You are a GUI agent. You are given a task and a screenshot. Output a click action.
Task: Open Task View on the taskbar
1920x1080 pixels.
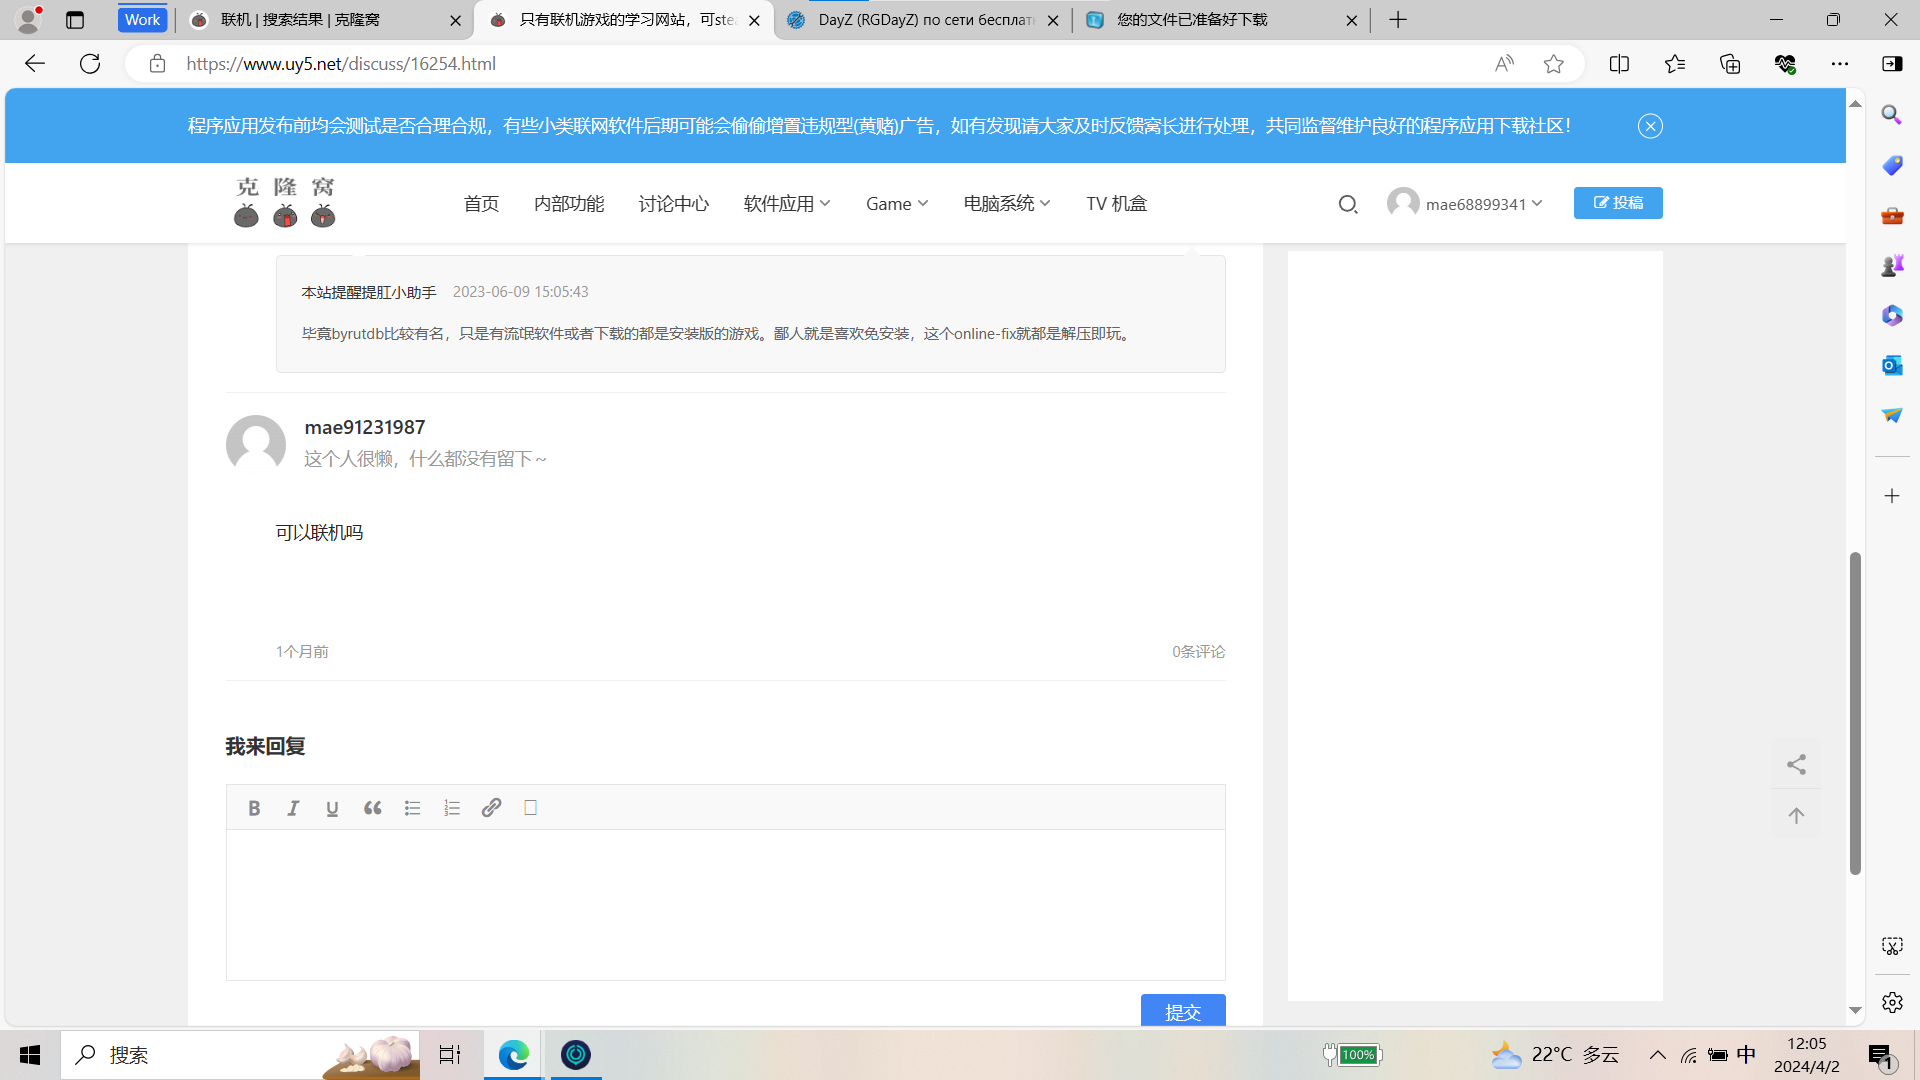click(x=450, y=1055)
